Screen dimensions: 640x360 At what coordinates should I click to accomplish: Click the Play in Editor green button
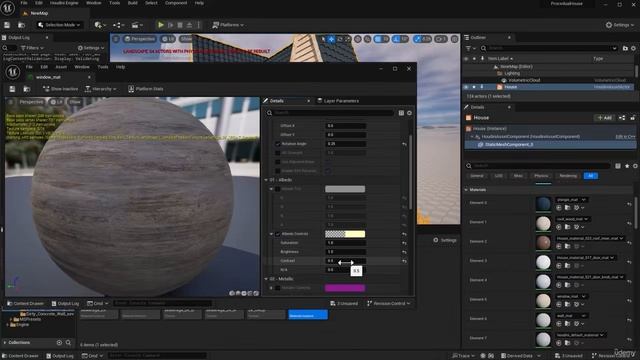(x=161, y=25)
